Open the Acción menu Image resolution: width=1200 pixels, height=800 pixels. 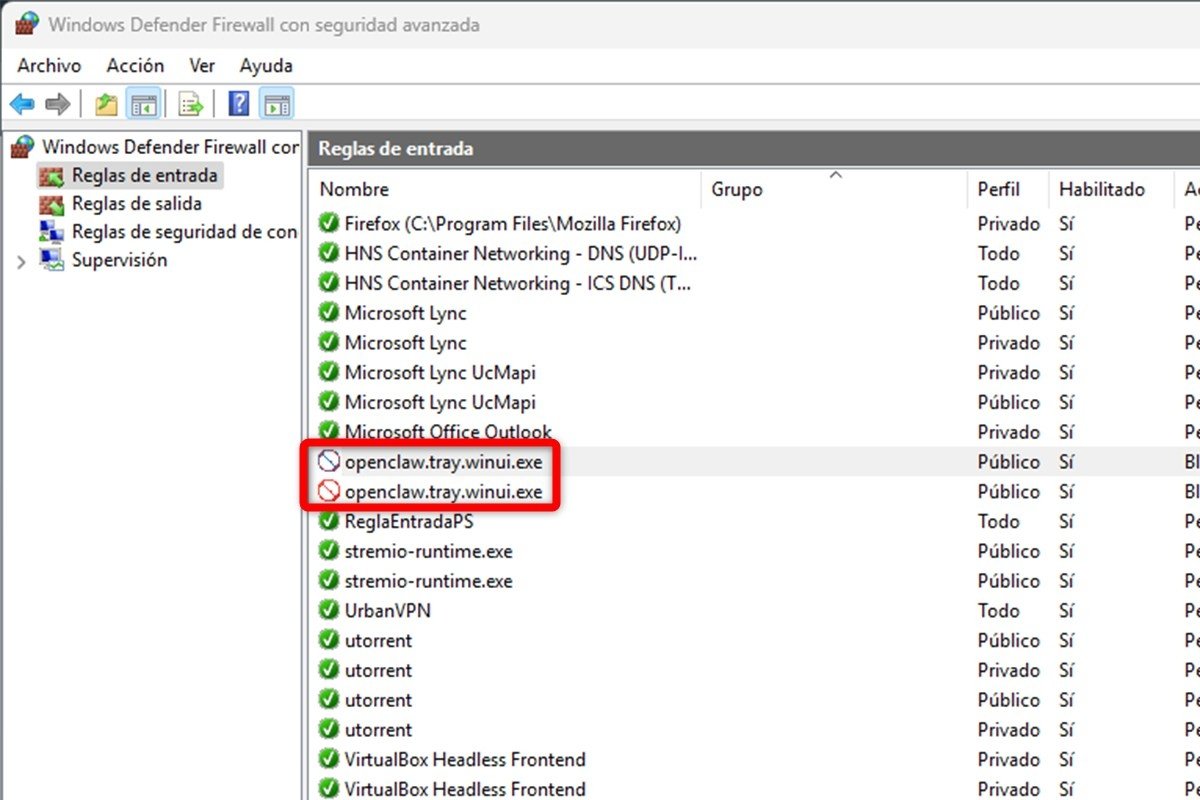pos(135,66)
